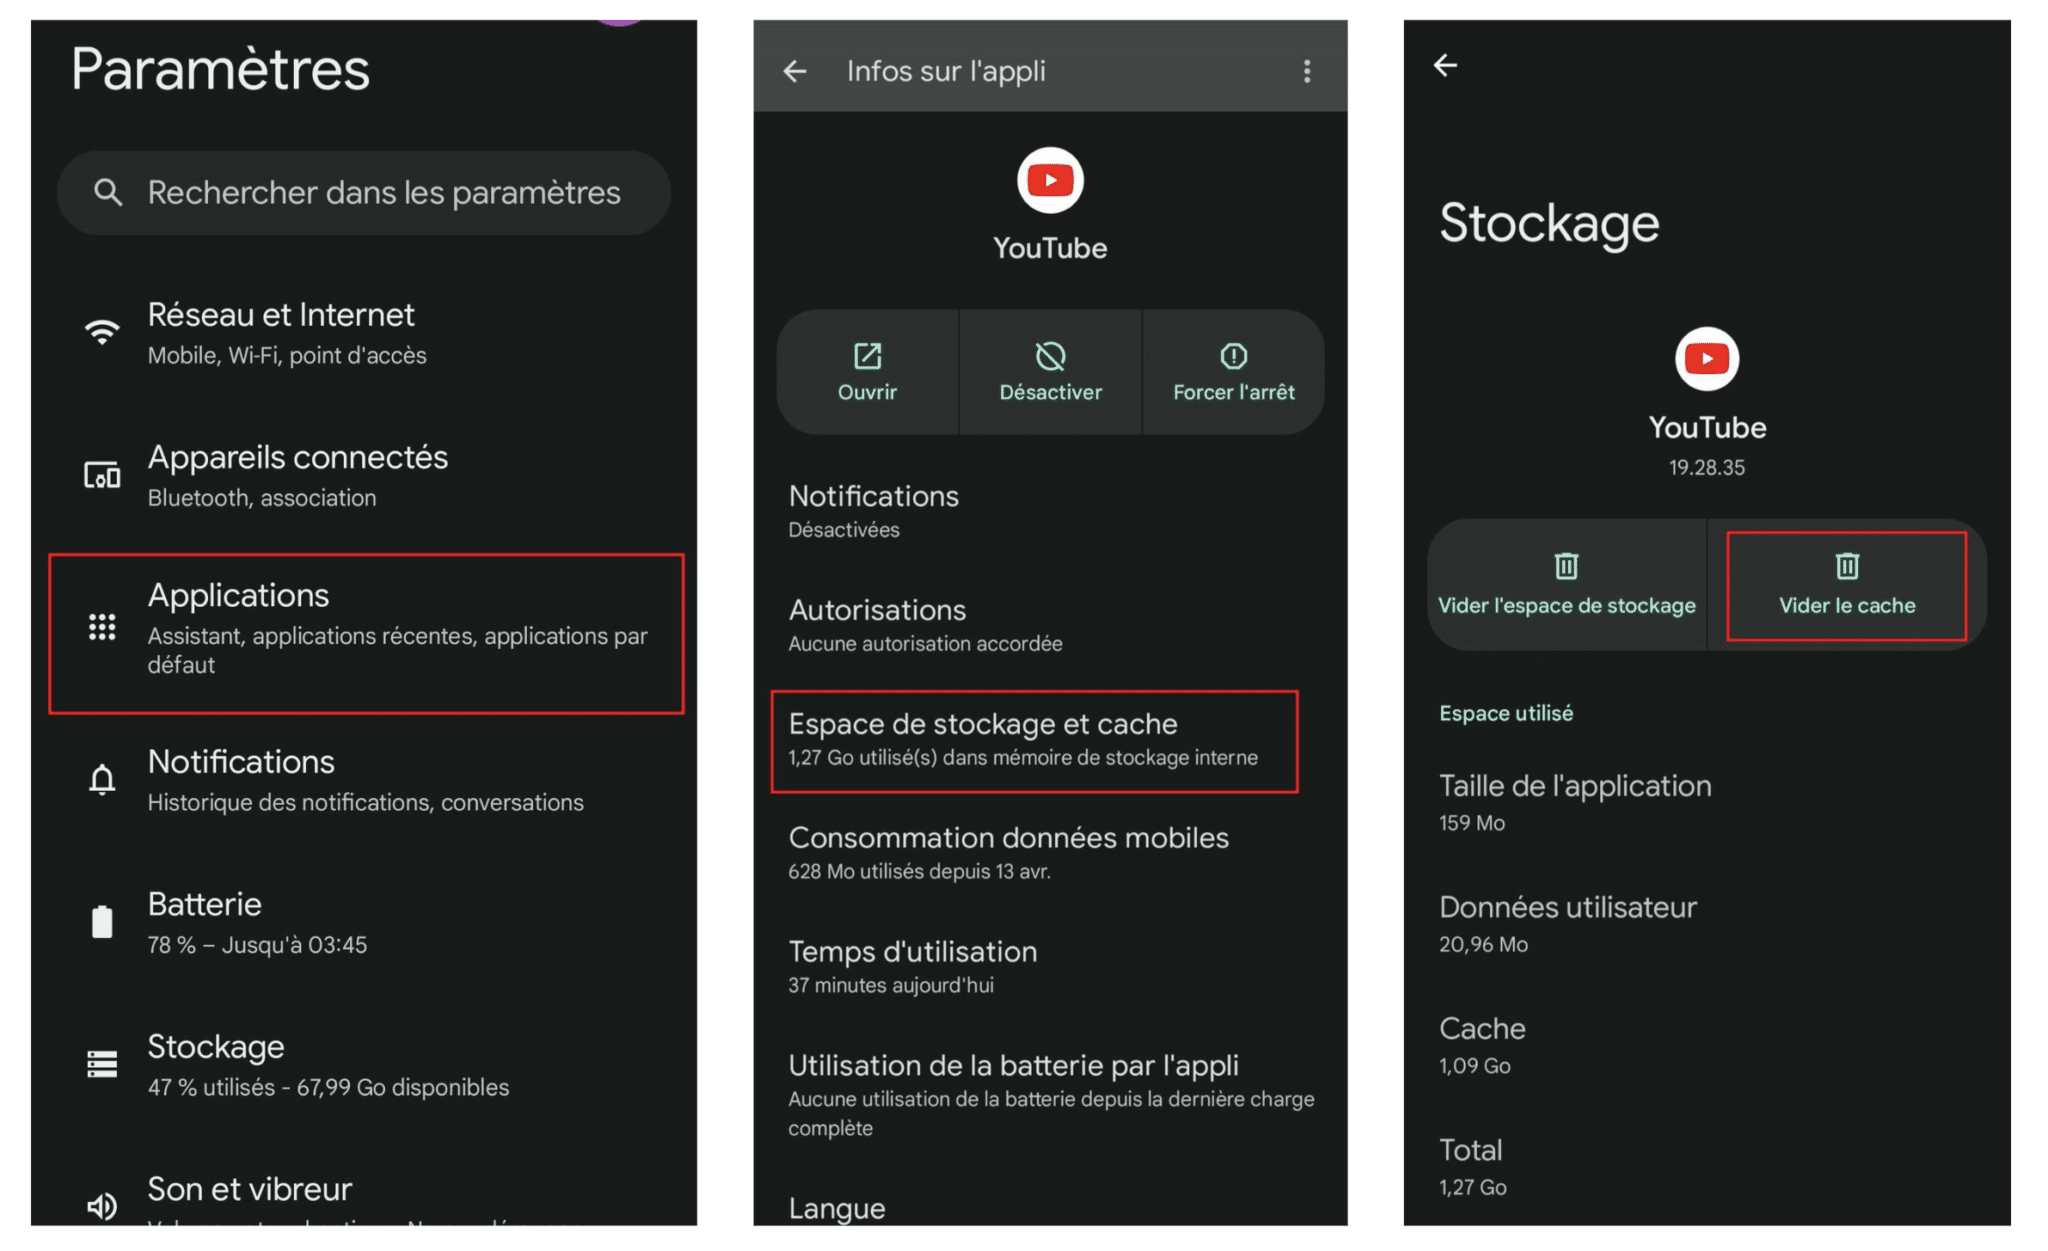Viewport: 2048px width, 1251px height.
Task: Click the Stockage page heading
Action: [1549, 224]
